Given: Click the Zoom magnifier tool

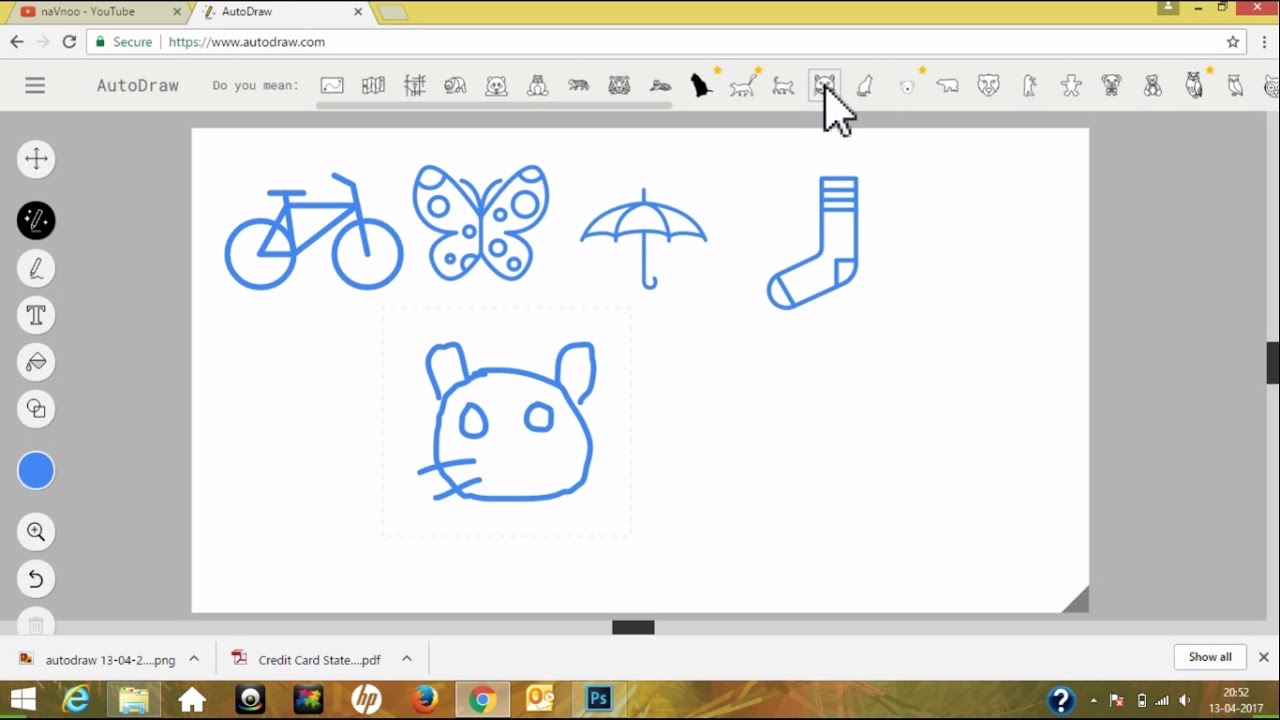Looking at the screenshot, I should coord(36,532).
